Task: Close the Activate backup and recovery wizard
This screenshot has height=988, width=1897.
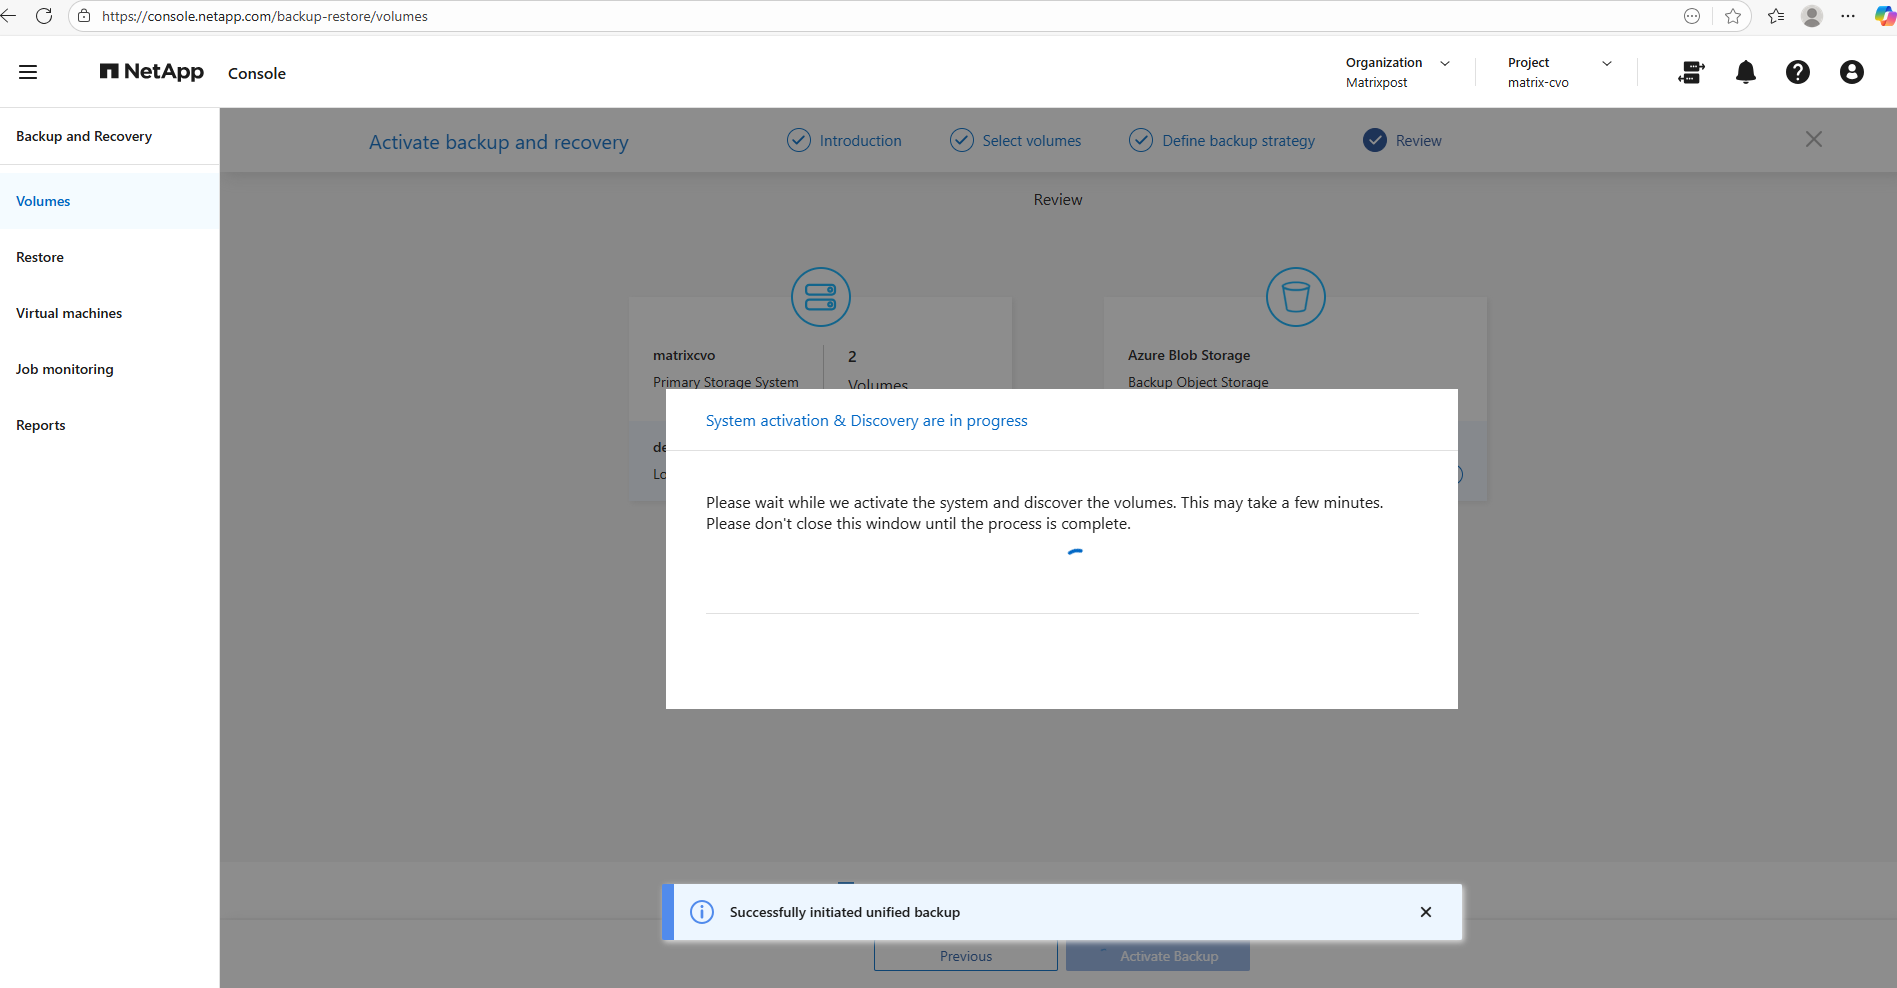Action: (x=1814, y=140)
